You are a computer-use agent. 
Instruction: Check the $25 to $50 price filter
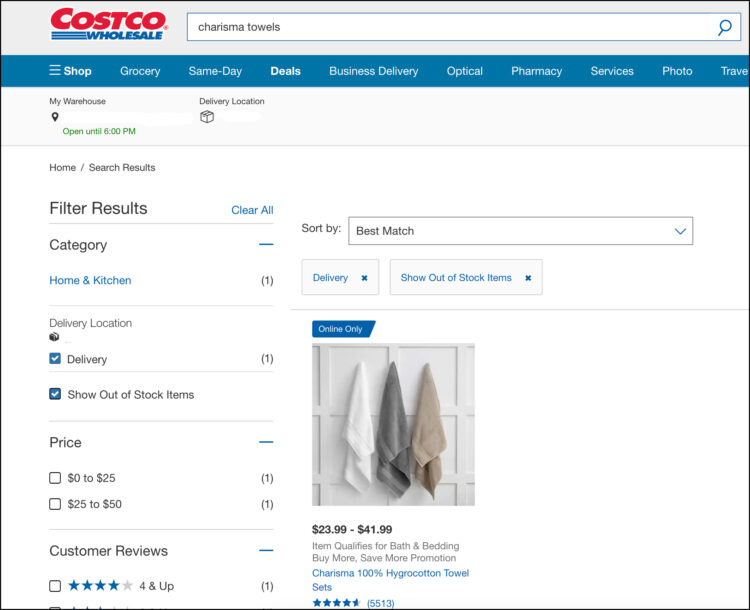55,504
